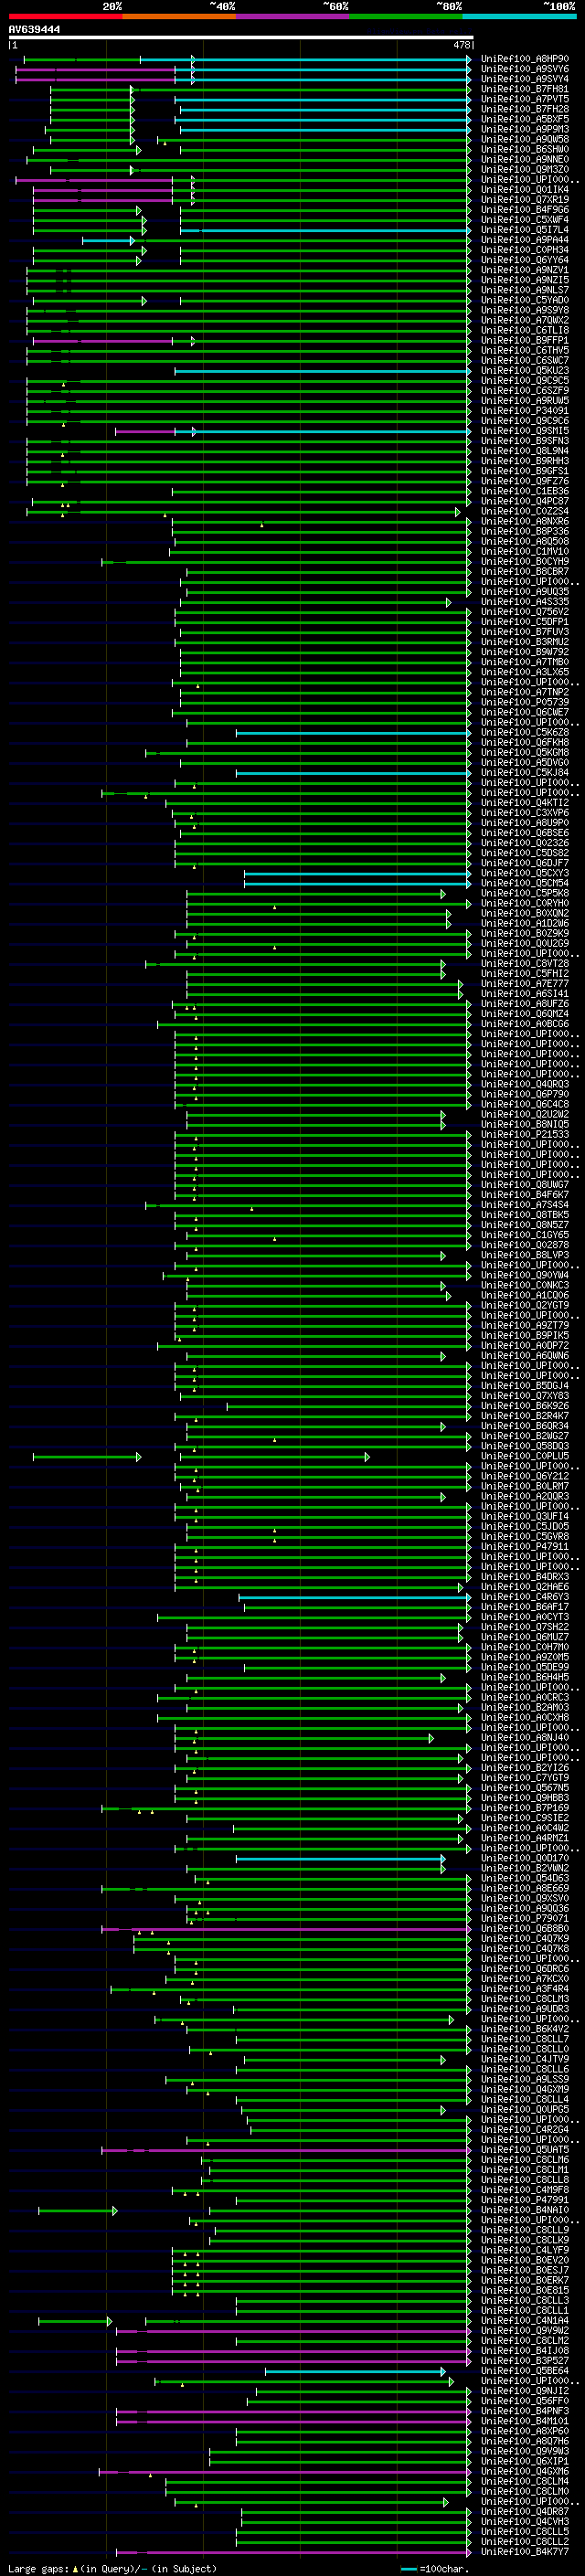585x2576 pixels.
Task: Select the UniRef100_C0Z2S4 label
Action: [524, 511]
